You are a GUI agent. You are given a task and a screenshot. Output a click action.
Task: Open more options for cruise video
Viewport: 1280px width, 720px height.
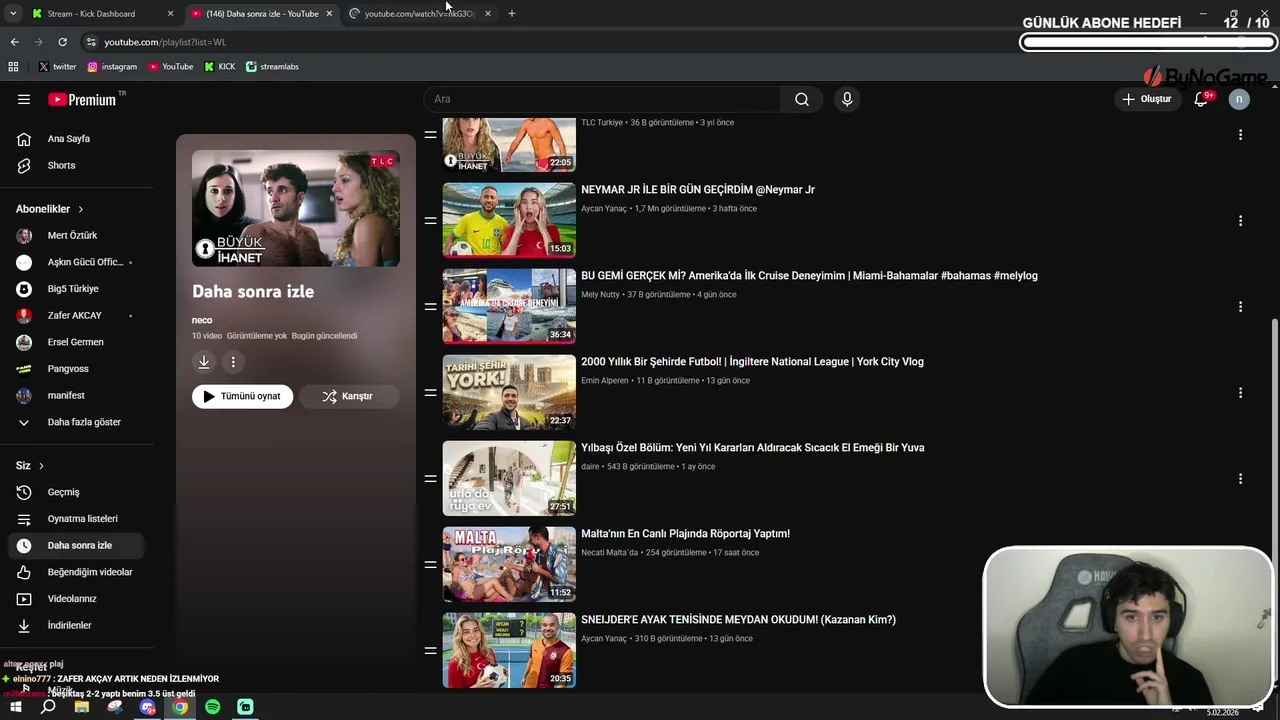coord(1240,307)
